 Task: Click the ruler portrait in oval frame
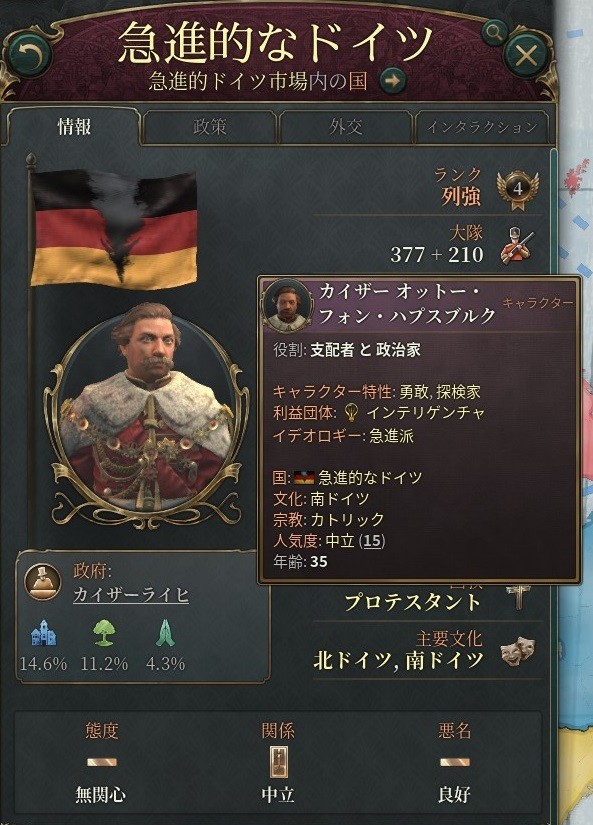click(x=147, y=413)
